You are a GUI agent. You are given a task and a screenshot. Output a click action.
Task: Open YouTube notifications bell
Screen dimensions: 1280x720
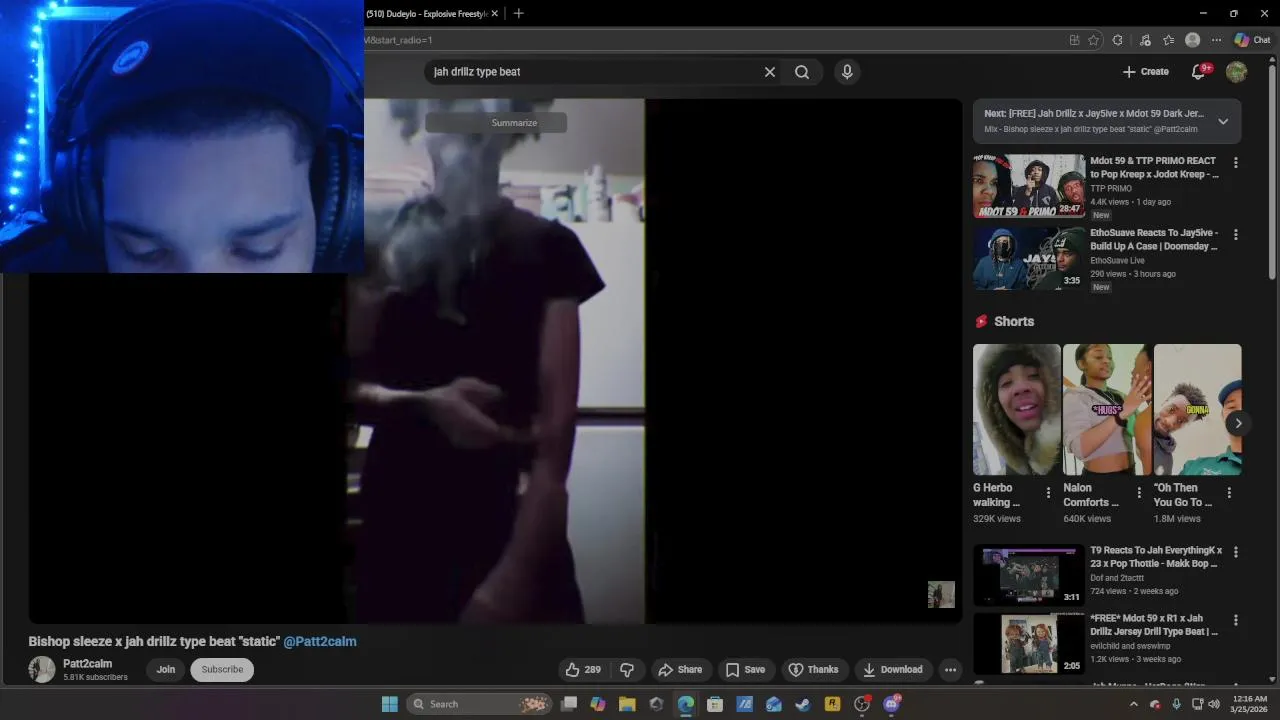coord(1198,72)
